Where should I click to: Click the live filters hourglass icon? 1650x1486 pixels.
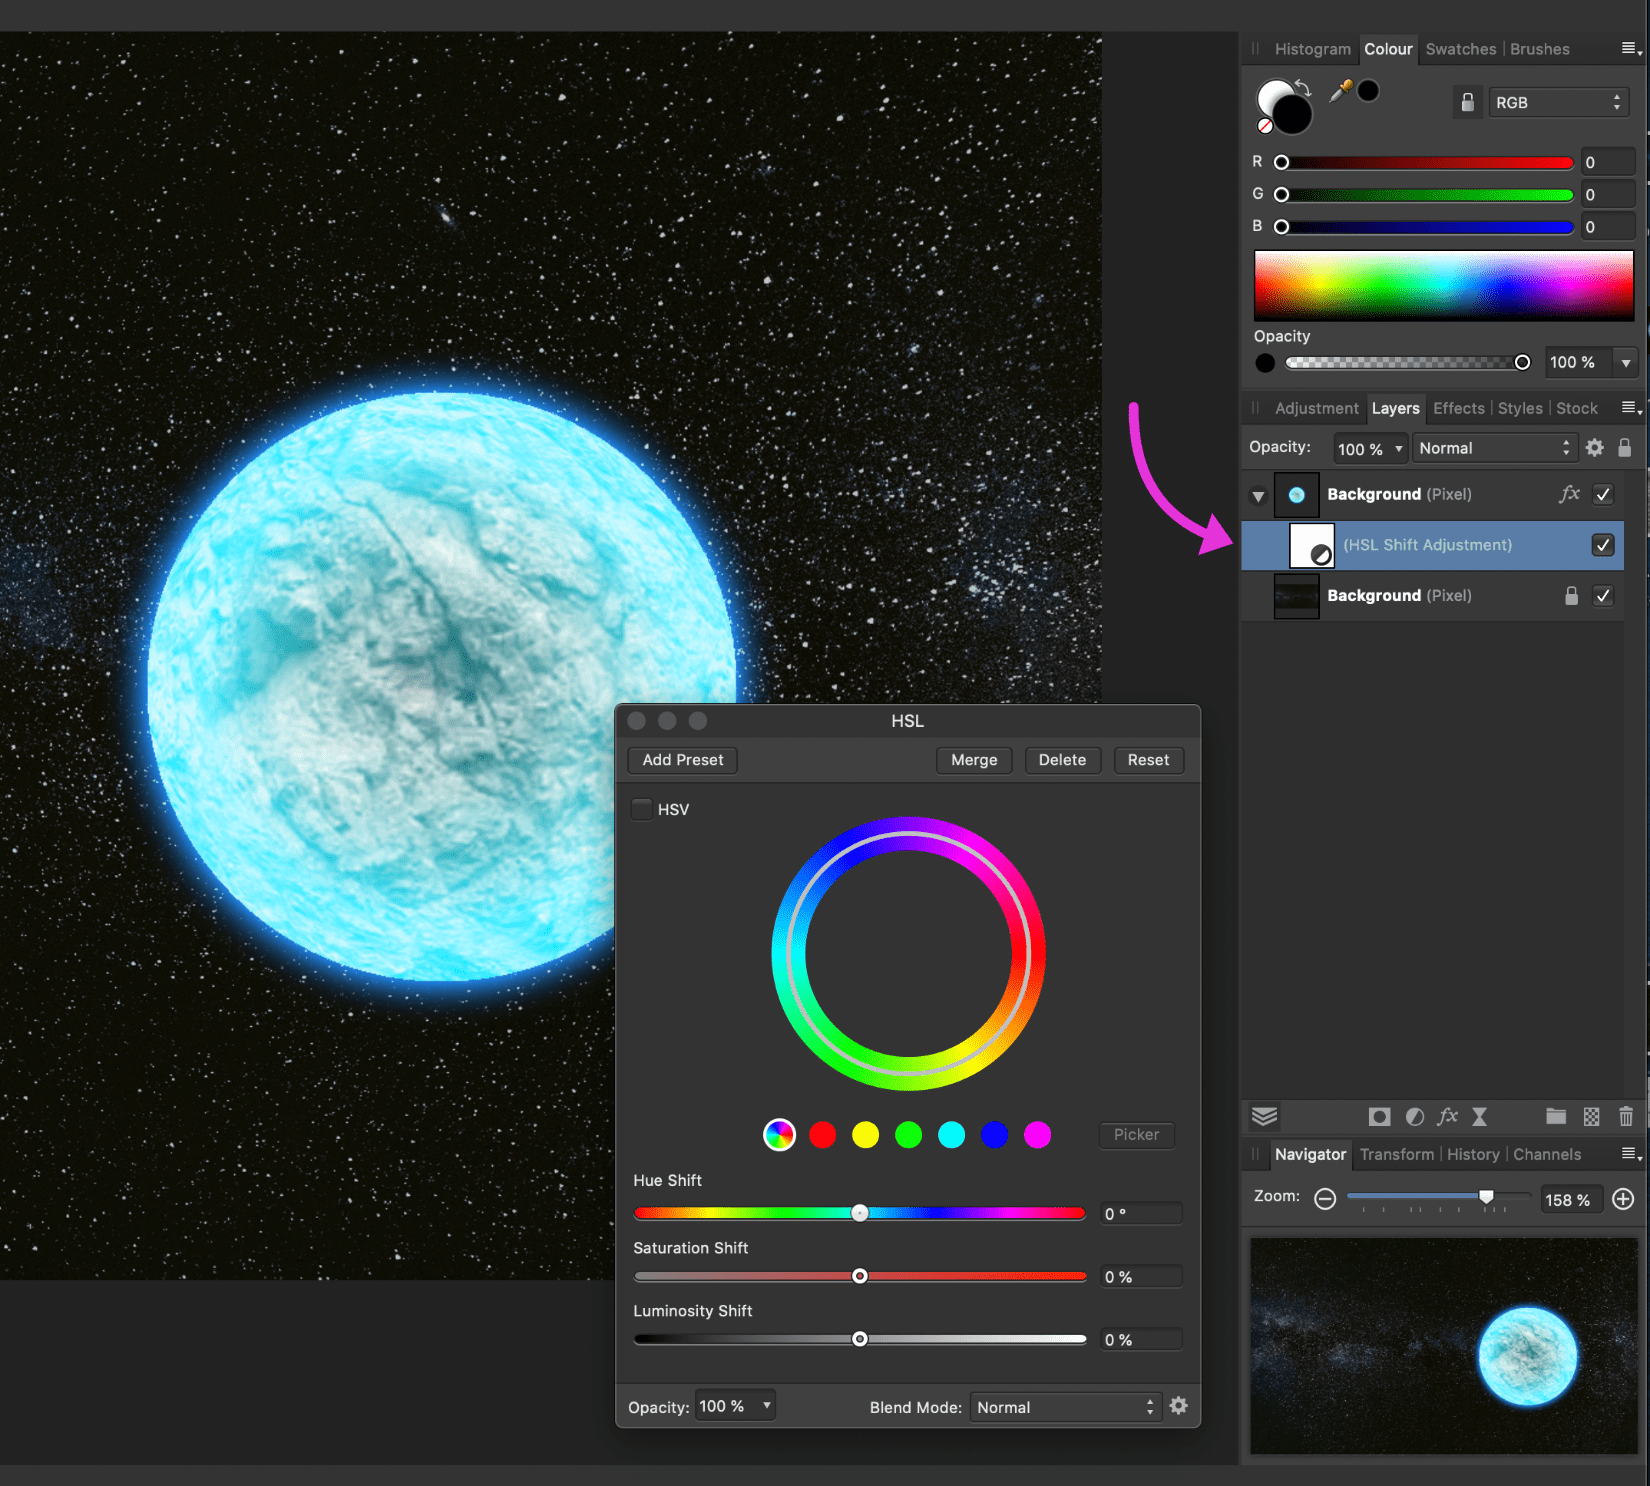(1479, 1117)
